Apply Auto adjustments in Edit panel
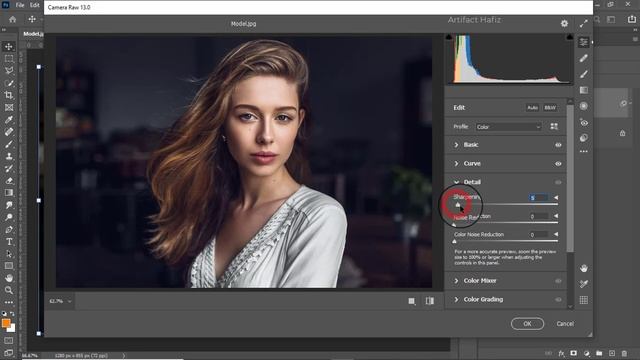 tap(532, 108)
